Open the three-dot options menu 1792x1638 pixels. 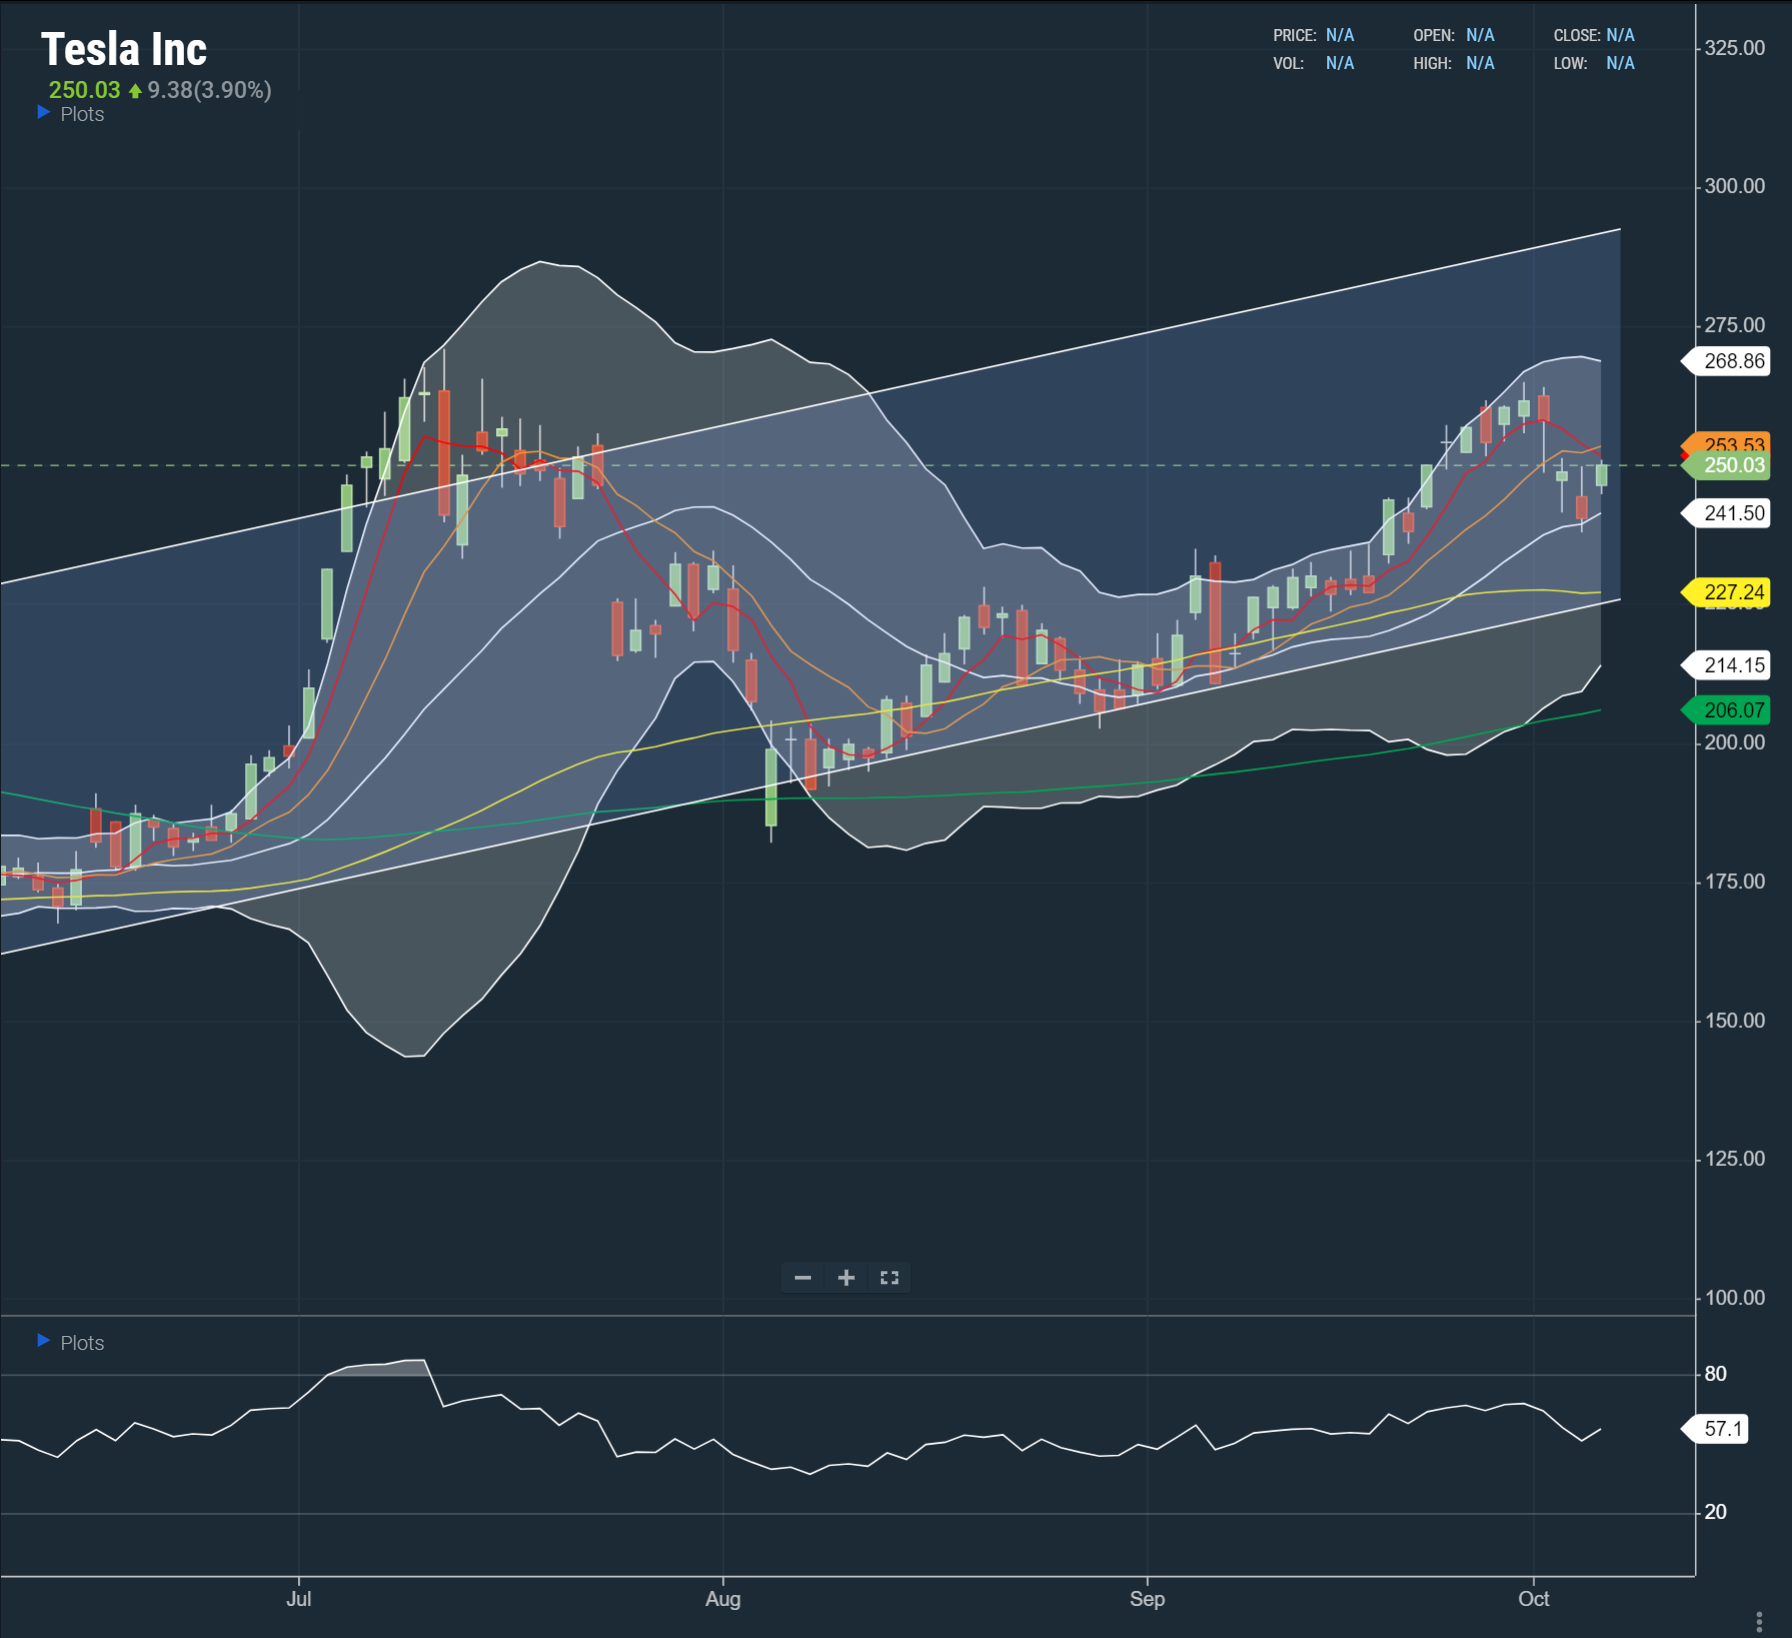click(1759, 1621)
